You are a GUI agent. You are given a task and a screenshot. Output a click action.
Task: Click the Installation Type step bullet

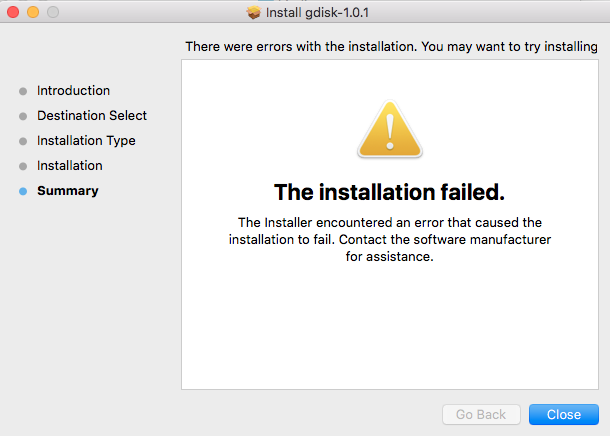[23, 141]
